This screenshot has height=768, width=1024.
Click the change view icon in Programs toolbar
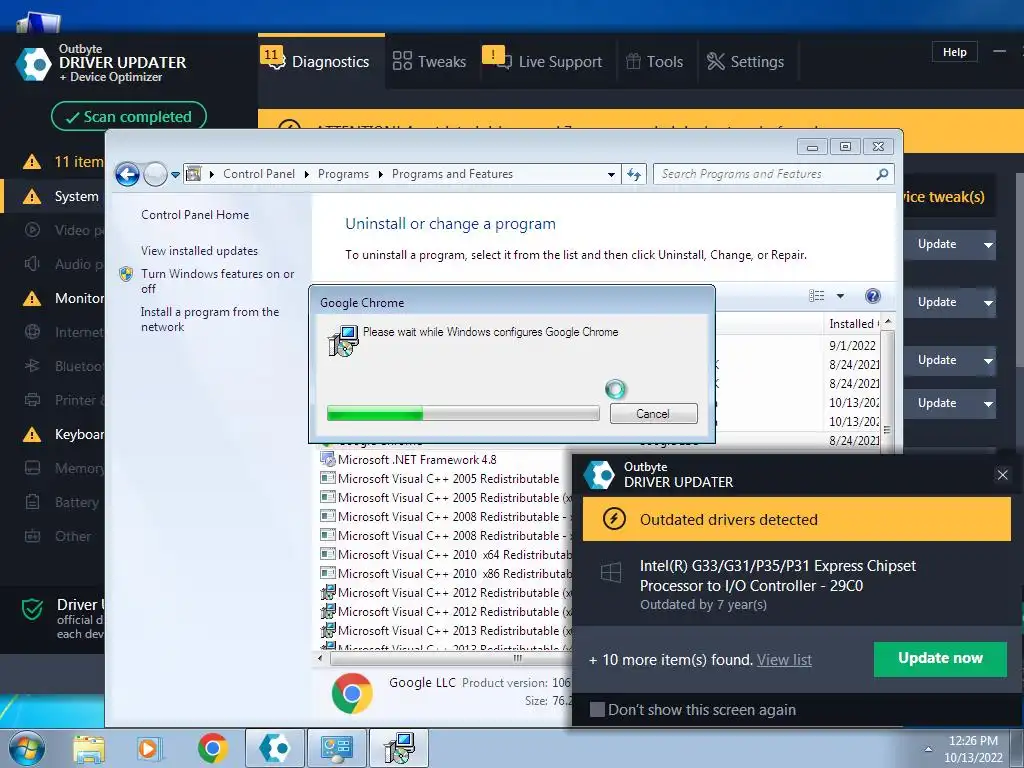click(x=816, y=296)
